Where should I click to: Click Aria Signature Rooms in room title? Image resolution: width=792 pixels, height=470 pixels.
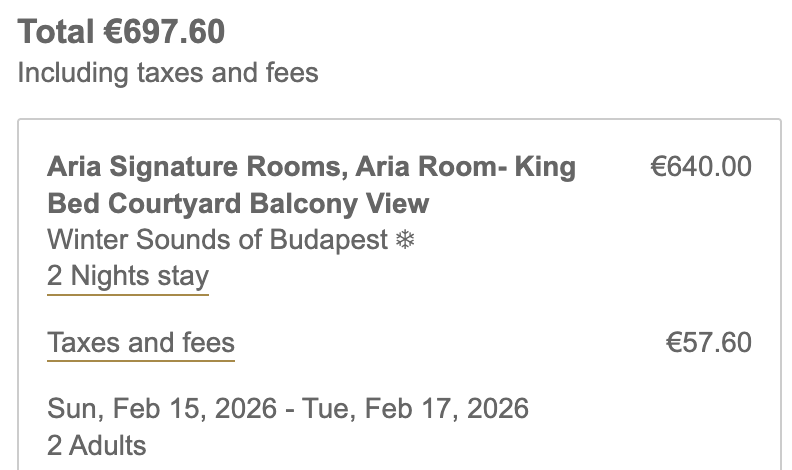(191, 167)
